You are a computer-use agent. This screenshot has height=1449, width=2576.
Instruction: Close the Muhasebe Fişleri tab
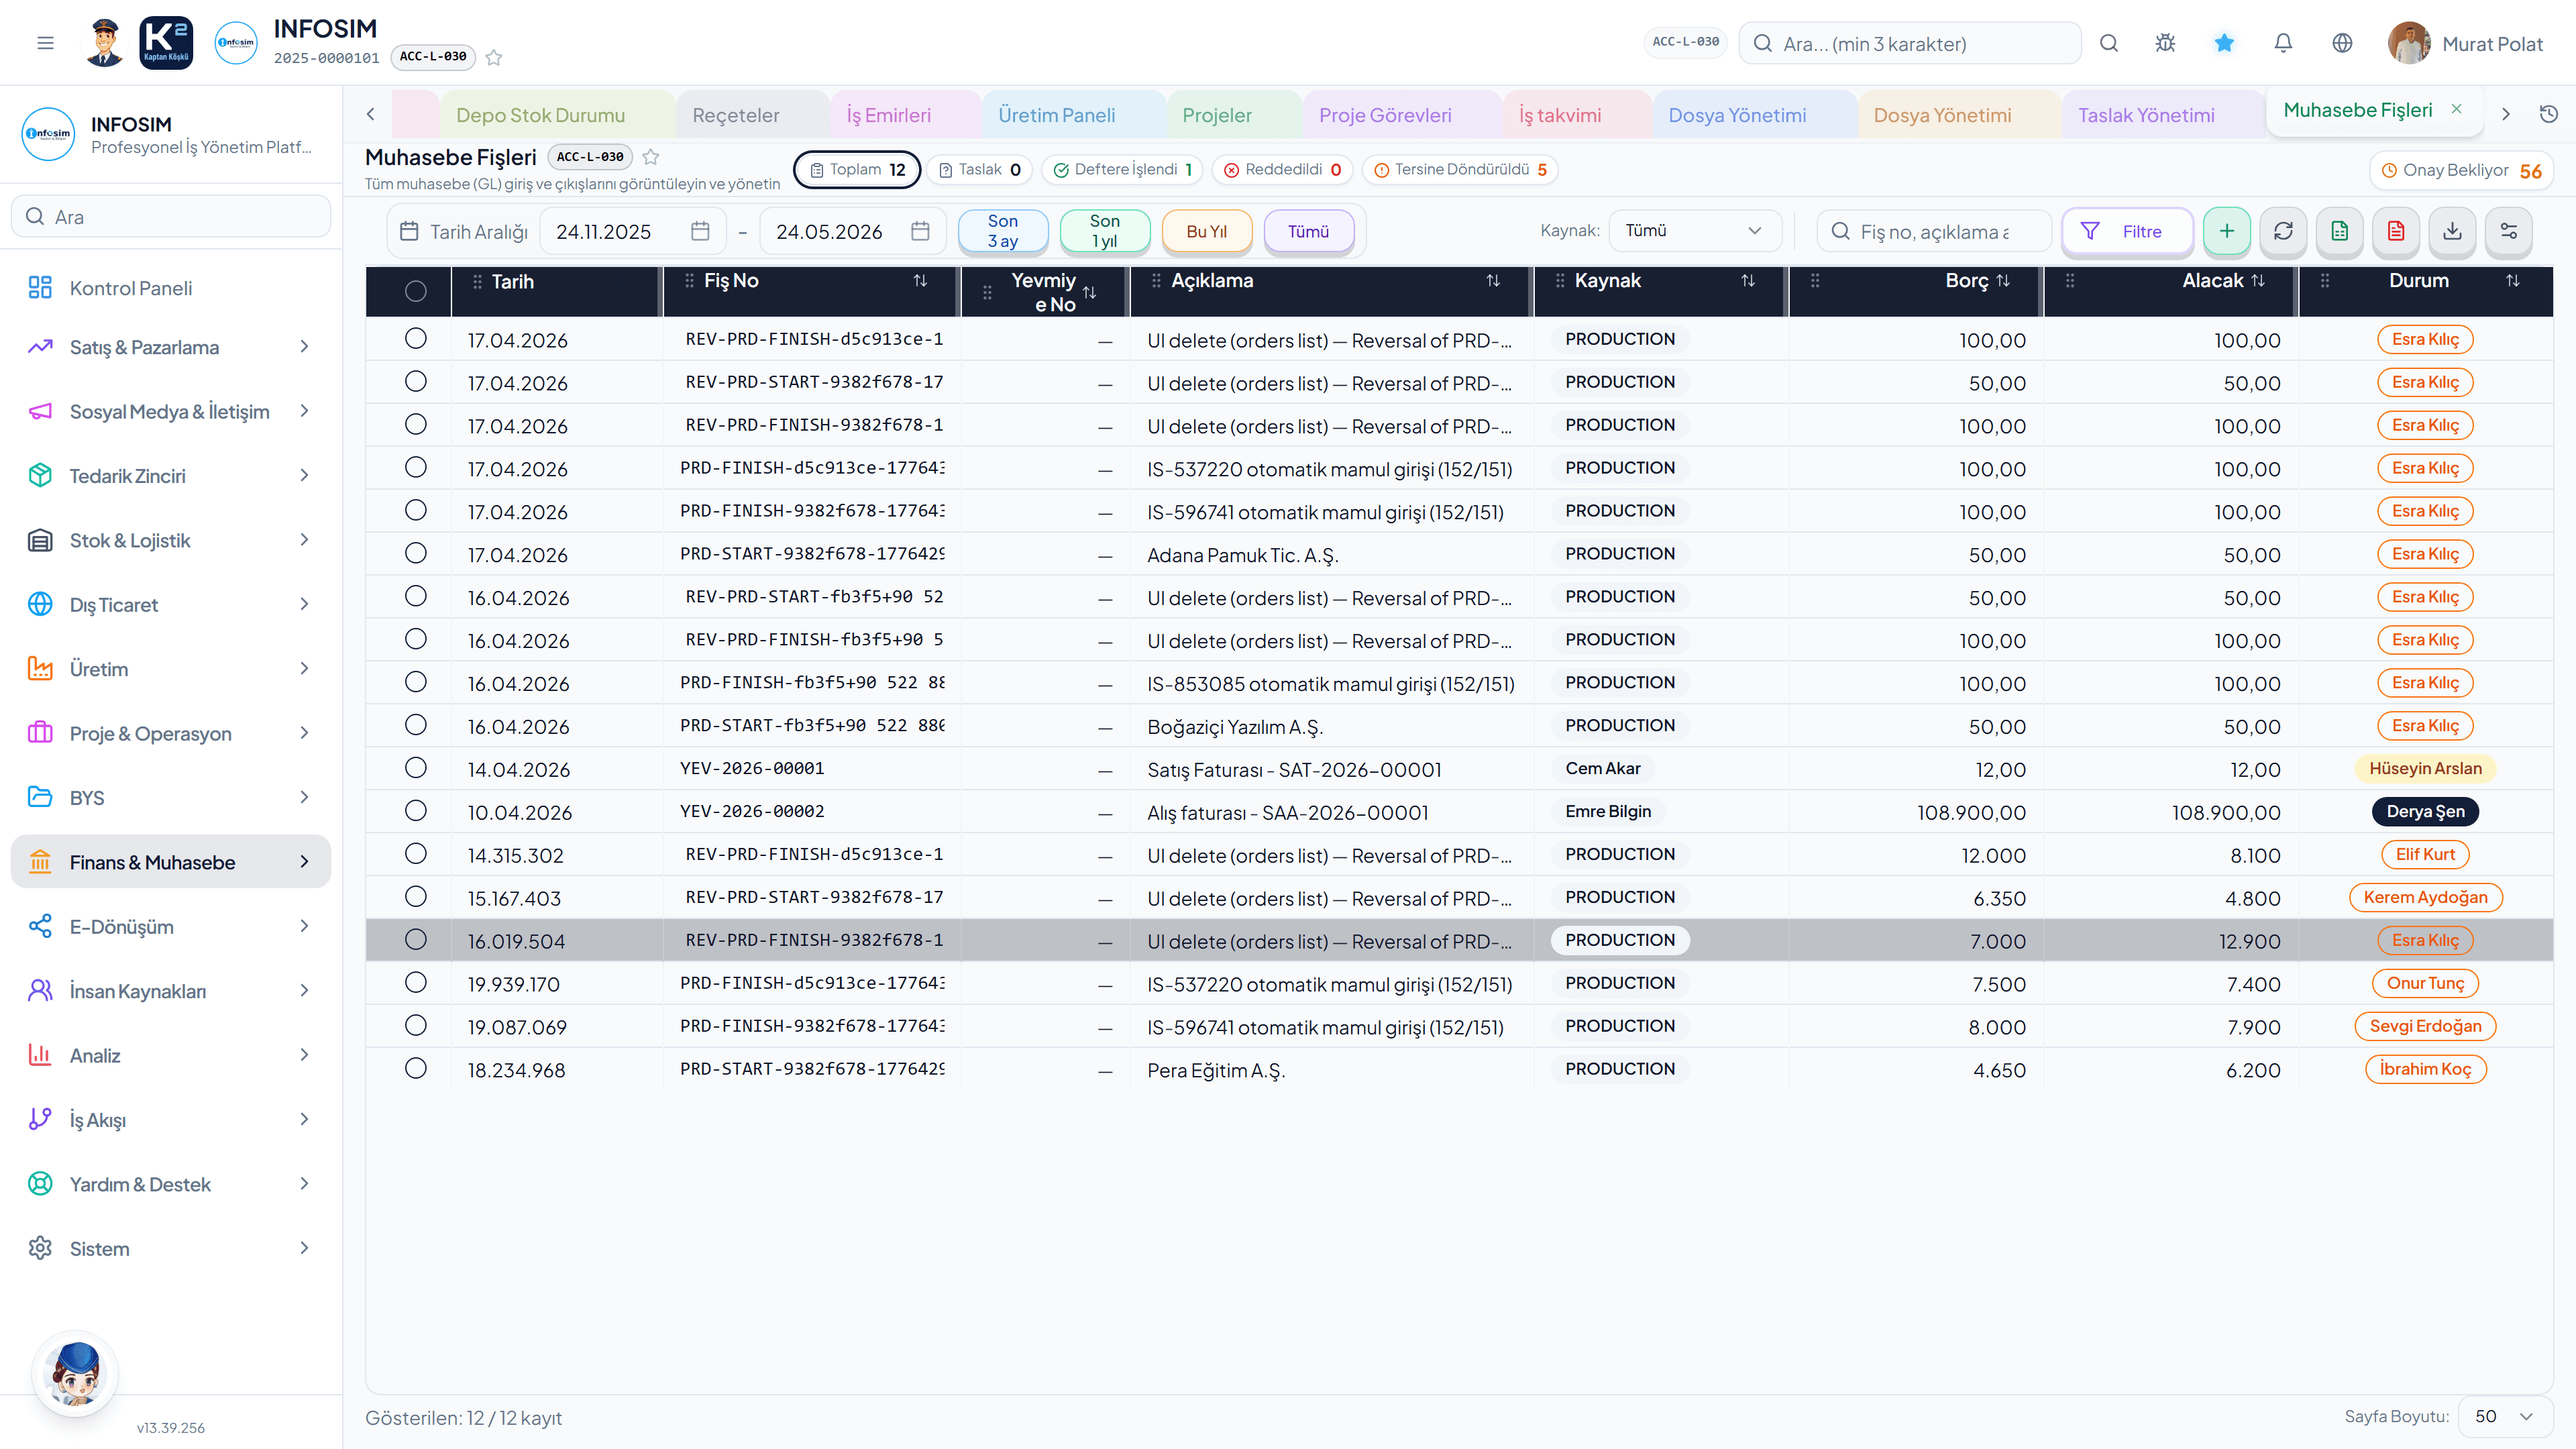[x=2456, y=109]
